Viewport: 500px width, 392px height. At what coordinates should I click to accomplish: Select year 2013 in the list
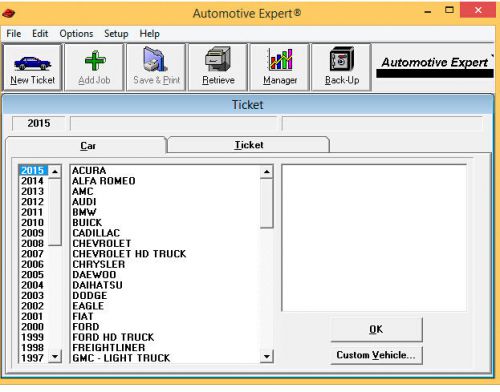click(33, 191)
